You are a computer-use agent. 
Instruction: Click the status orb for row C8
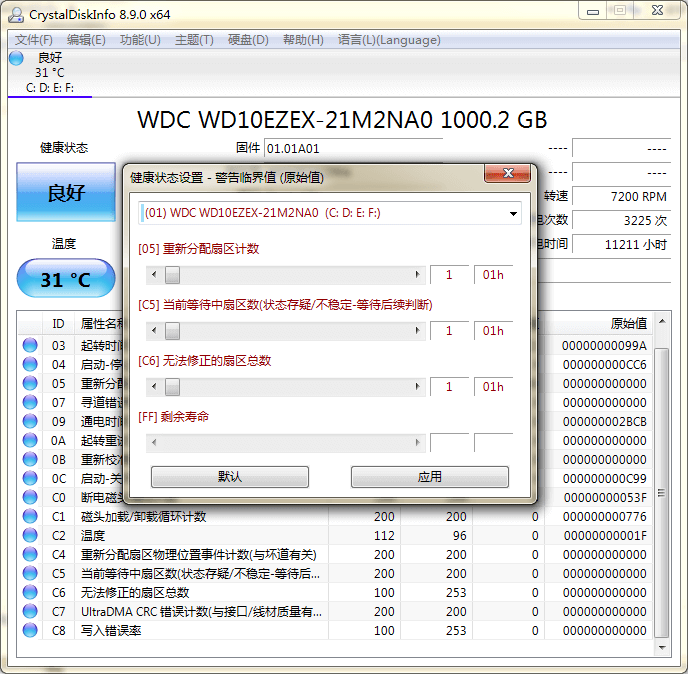click(30, 631)
